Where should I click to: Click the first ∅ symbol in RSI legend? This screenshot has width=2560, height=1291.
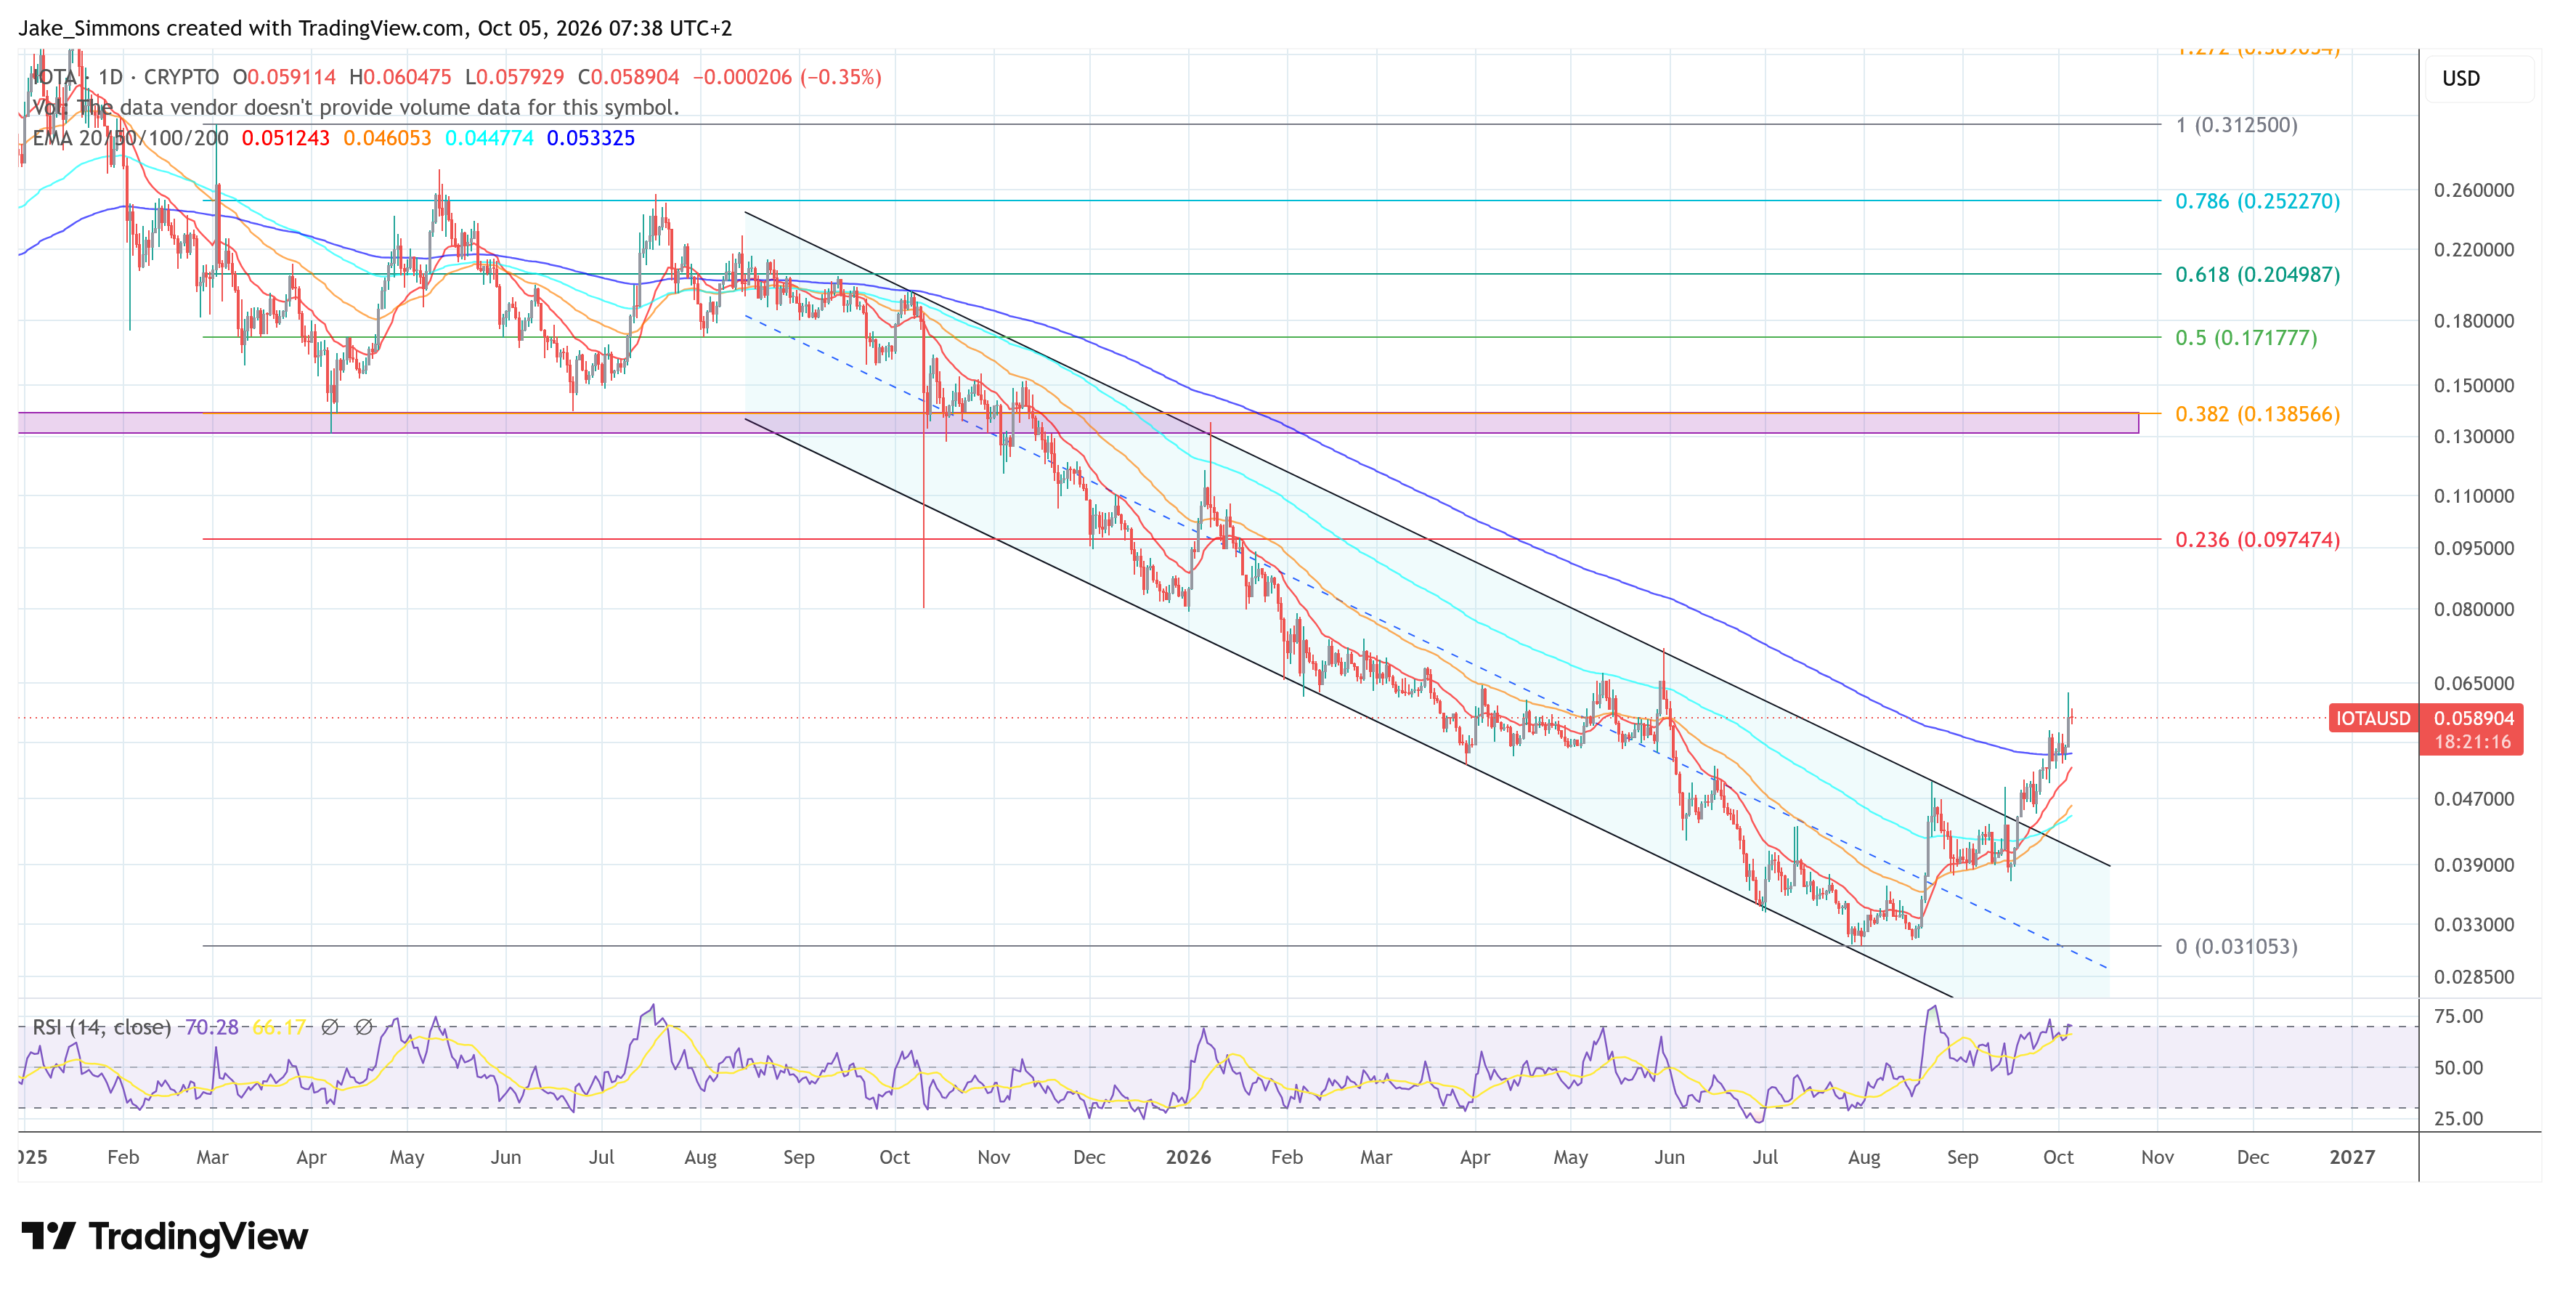click(x=330, y=1027)
